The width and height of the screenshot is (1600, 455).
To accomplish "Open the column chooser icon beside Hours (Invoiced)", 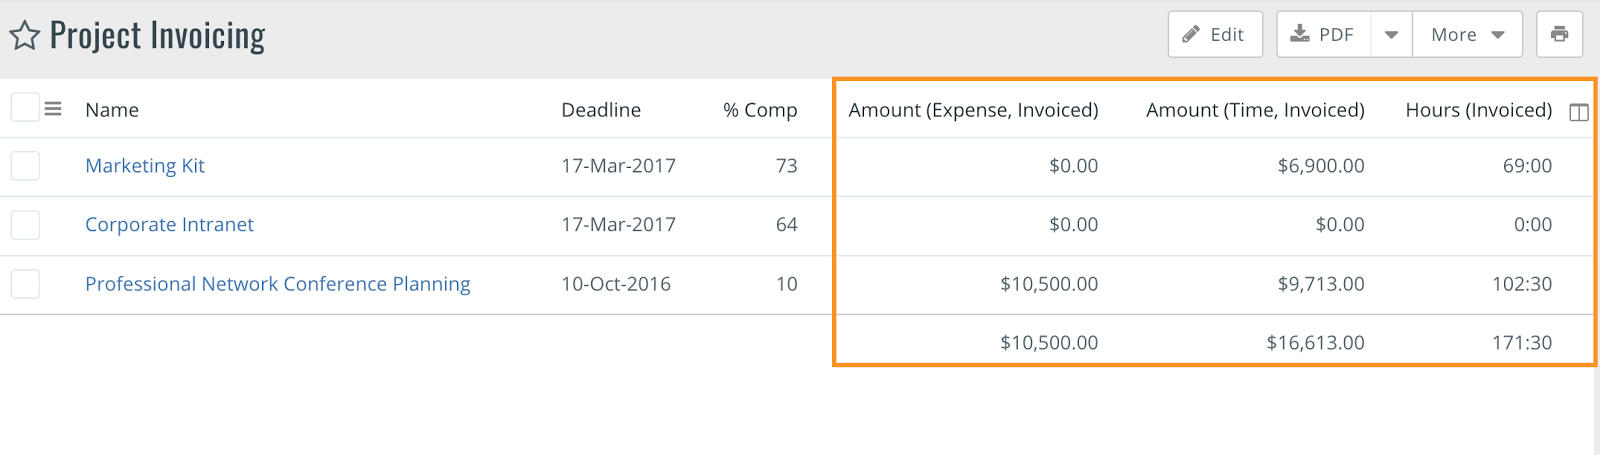I will pos(1579,112).
